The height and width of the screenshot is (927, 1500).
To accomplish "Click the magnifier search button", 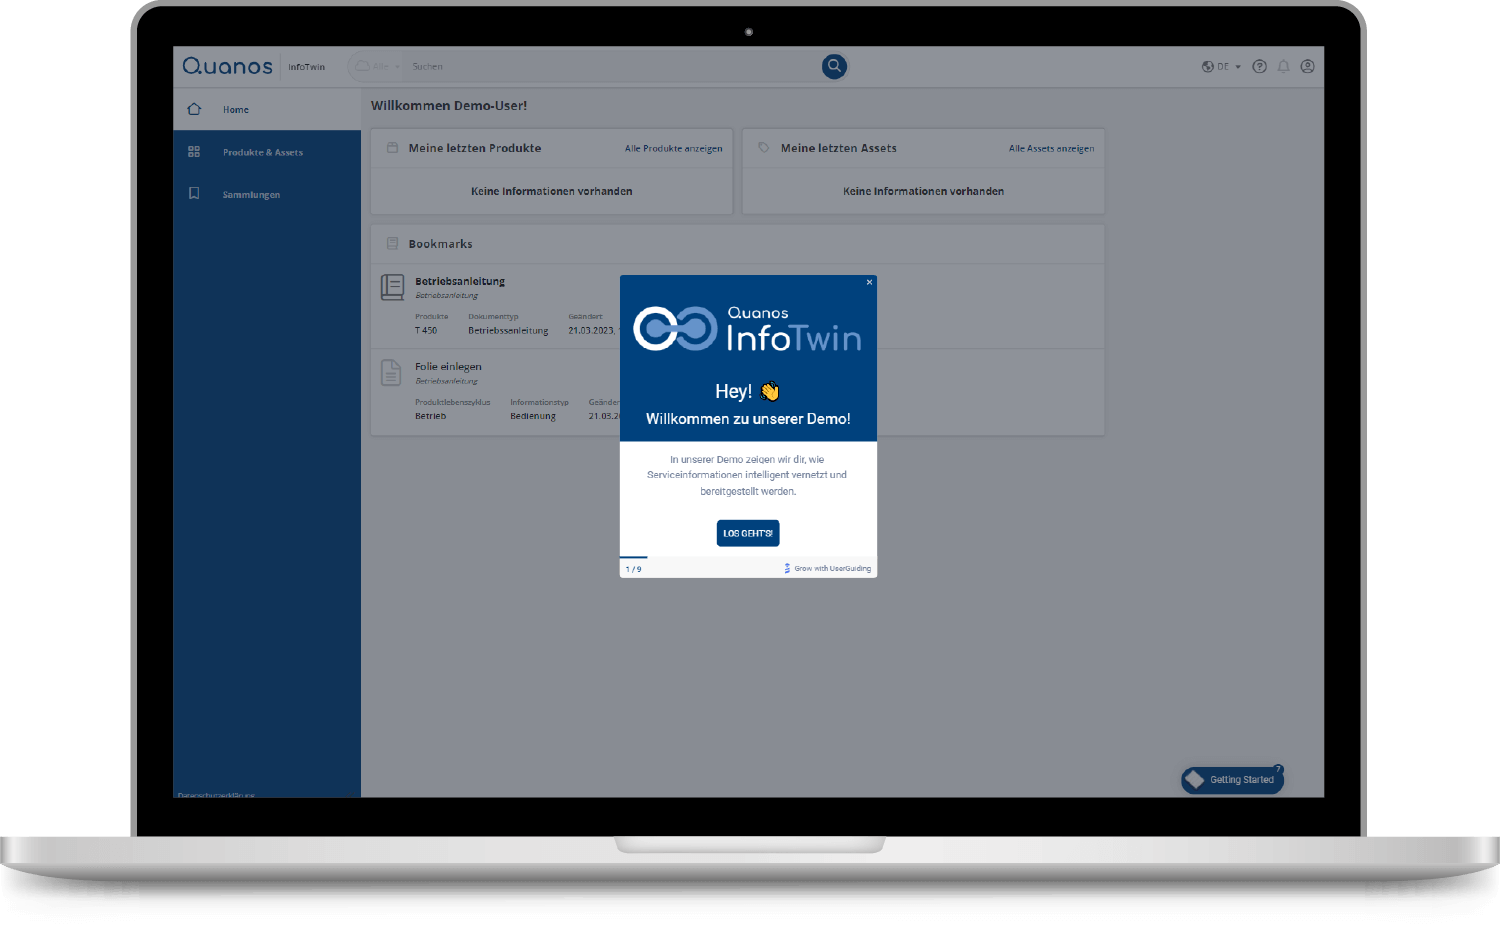I will (834, 66).
